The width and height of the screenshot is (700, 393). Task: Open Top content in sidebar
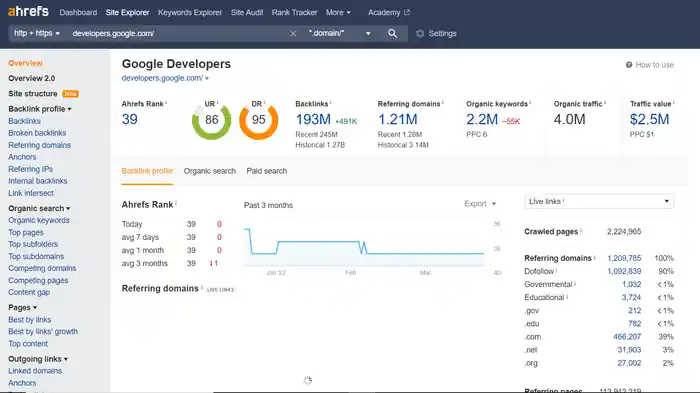(x=28, y=344)
